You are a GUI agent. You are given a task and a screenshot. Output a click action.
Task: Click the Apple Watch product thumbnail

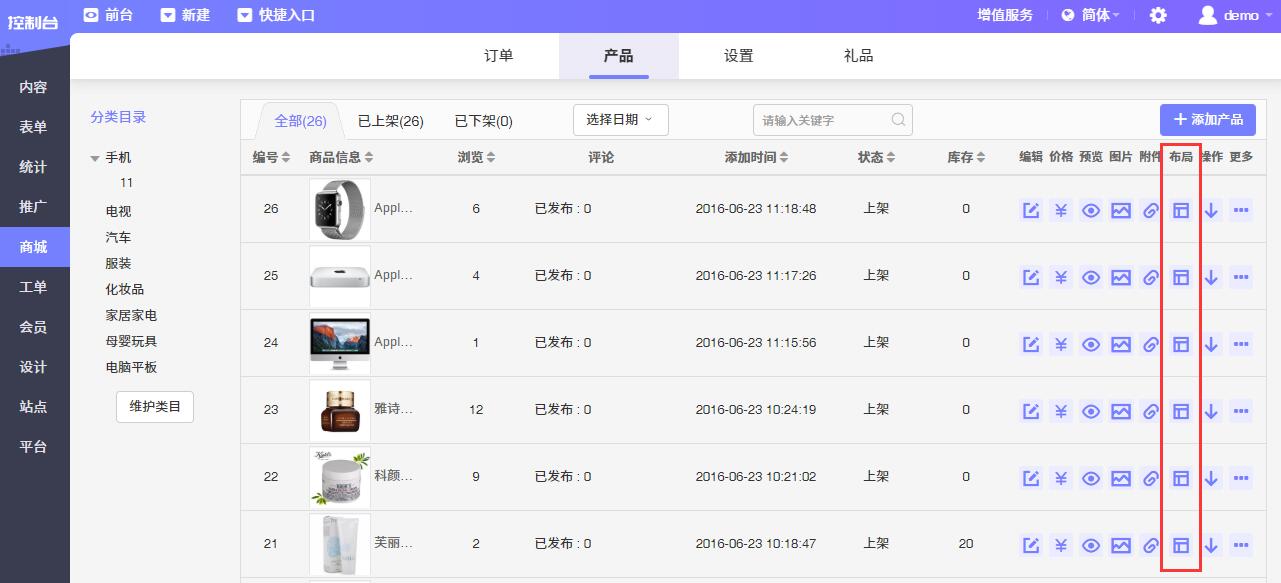pyautogui.click(x=340, y=209)
